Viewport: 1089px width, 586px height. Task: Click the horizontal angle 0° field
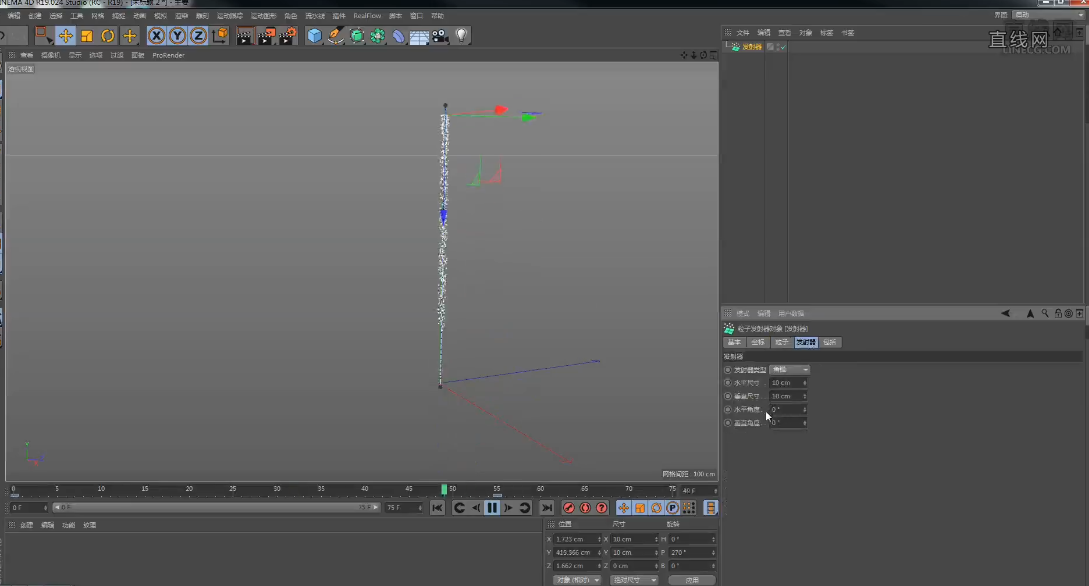(788, 410)
